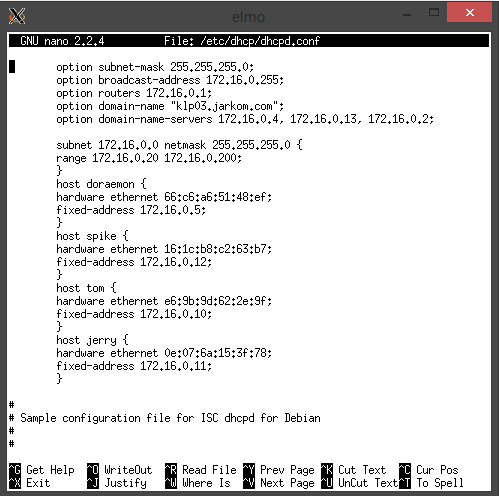Click 'fixed-address 172.16.0.12;' line
The height and width of the screenshot is (496, 499).
pos(134,262)
